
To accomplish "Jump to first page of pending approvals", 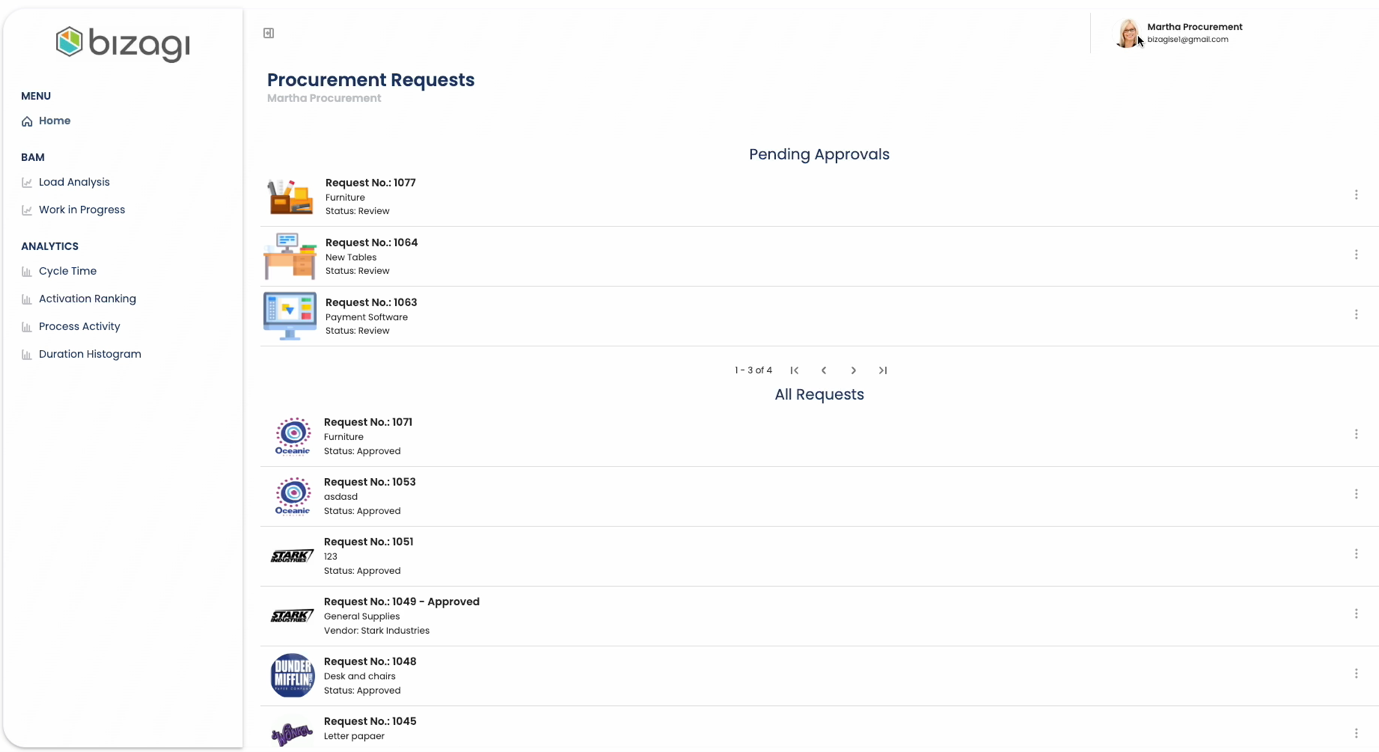I will [794, 371].
